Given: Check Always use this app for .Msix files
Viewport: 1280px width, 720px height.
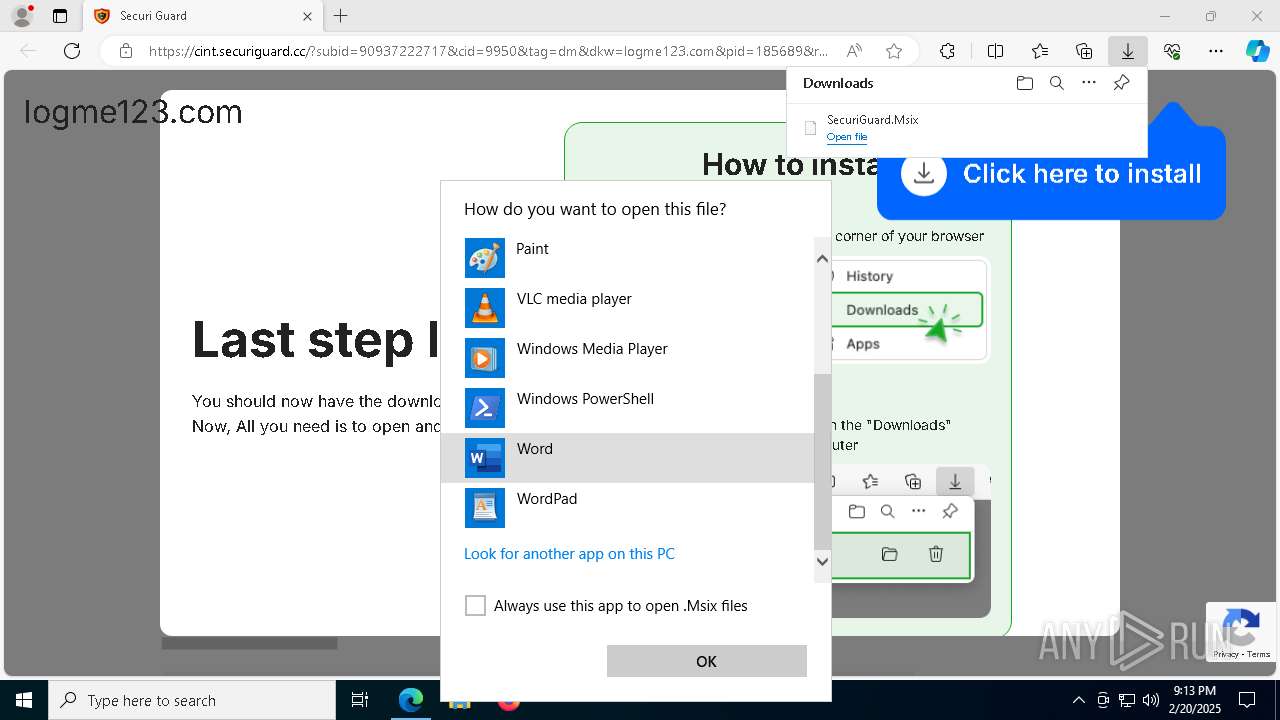Looking at the screenshot, I should (x=475, y=606).
